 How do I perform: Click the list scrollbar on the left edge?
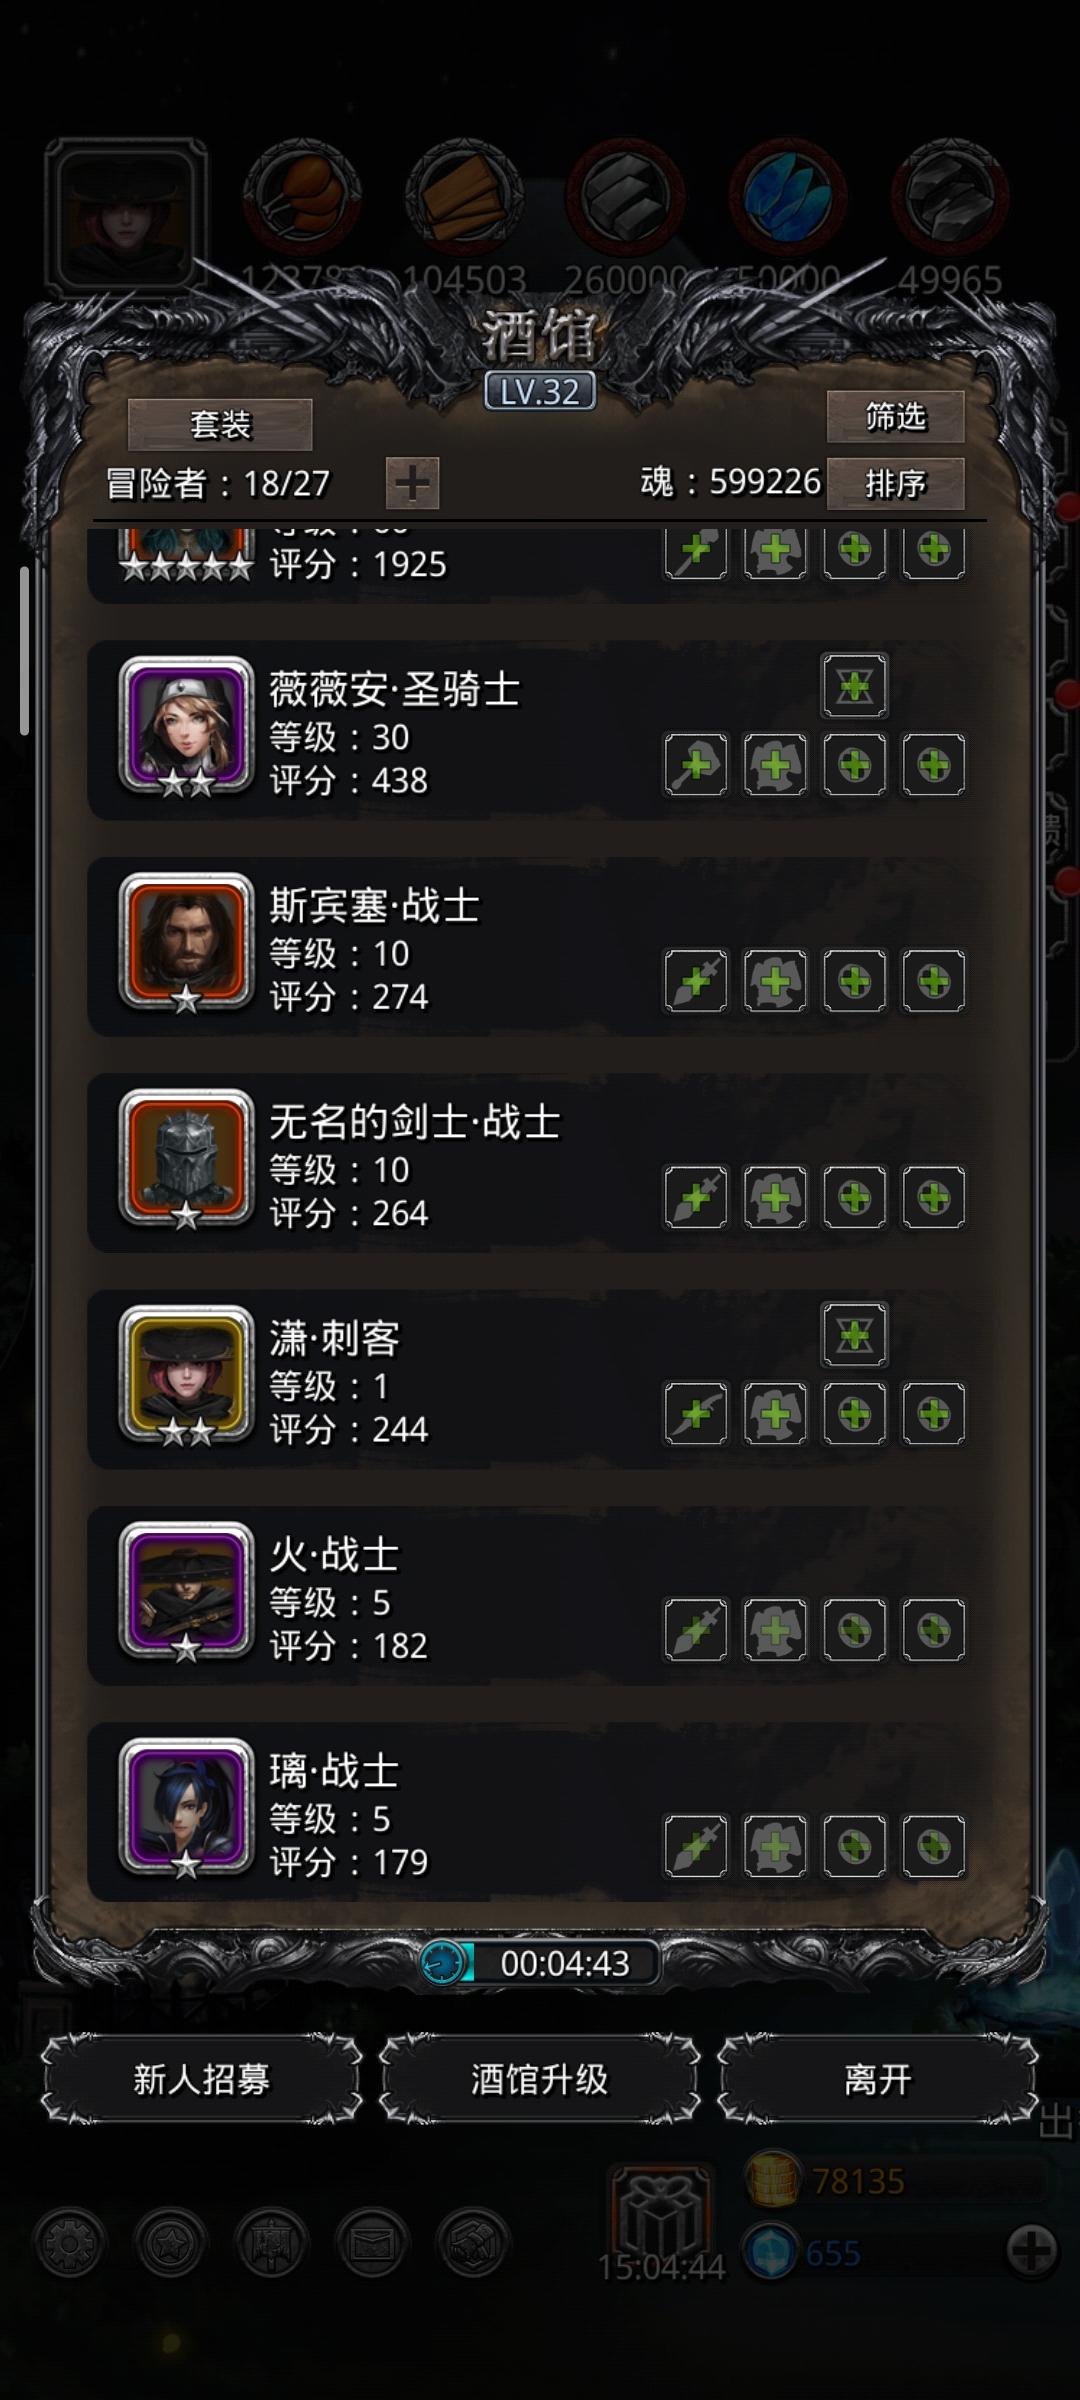pyautogui.click(x=24, y=650)
